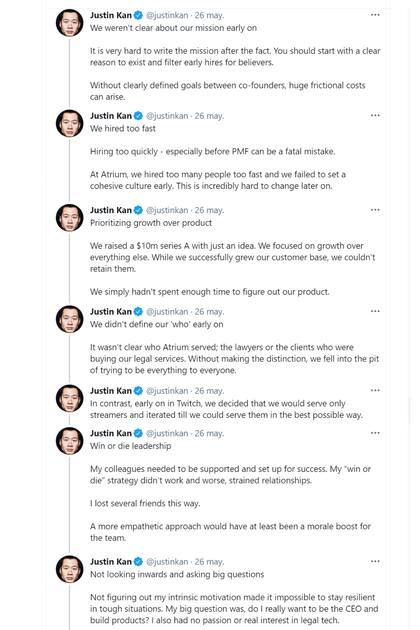
Task: Open @justinkan handle on 'We hired too fast' tweet
Action: pyautogui.click(x=167, y=116)
